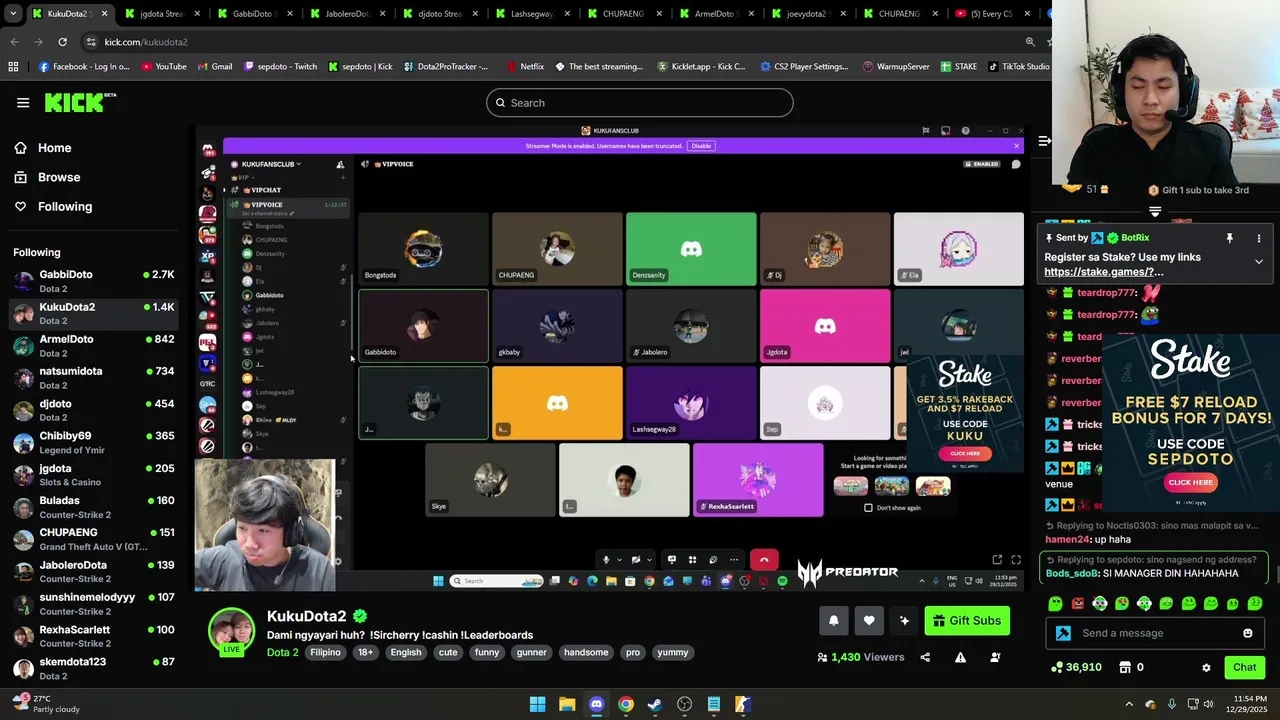This screenshot has height=720, width=1280.
Task: Close the KukuDota2 browser tab
Action: 103,14
